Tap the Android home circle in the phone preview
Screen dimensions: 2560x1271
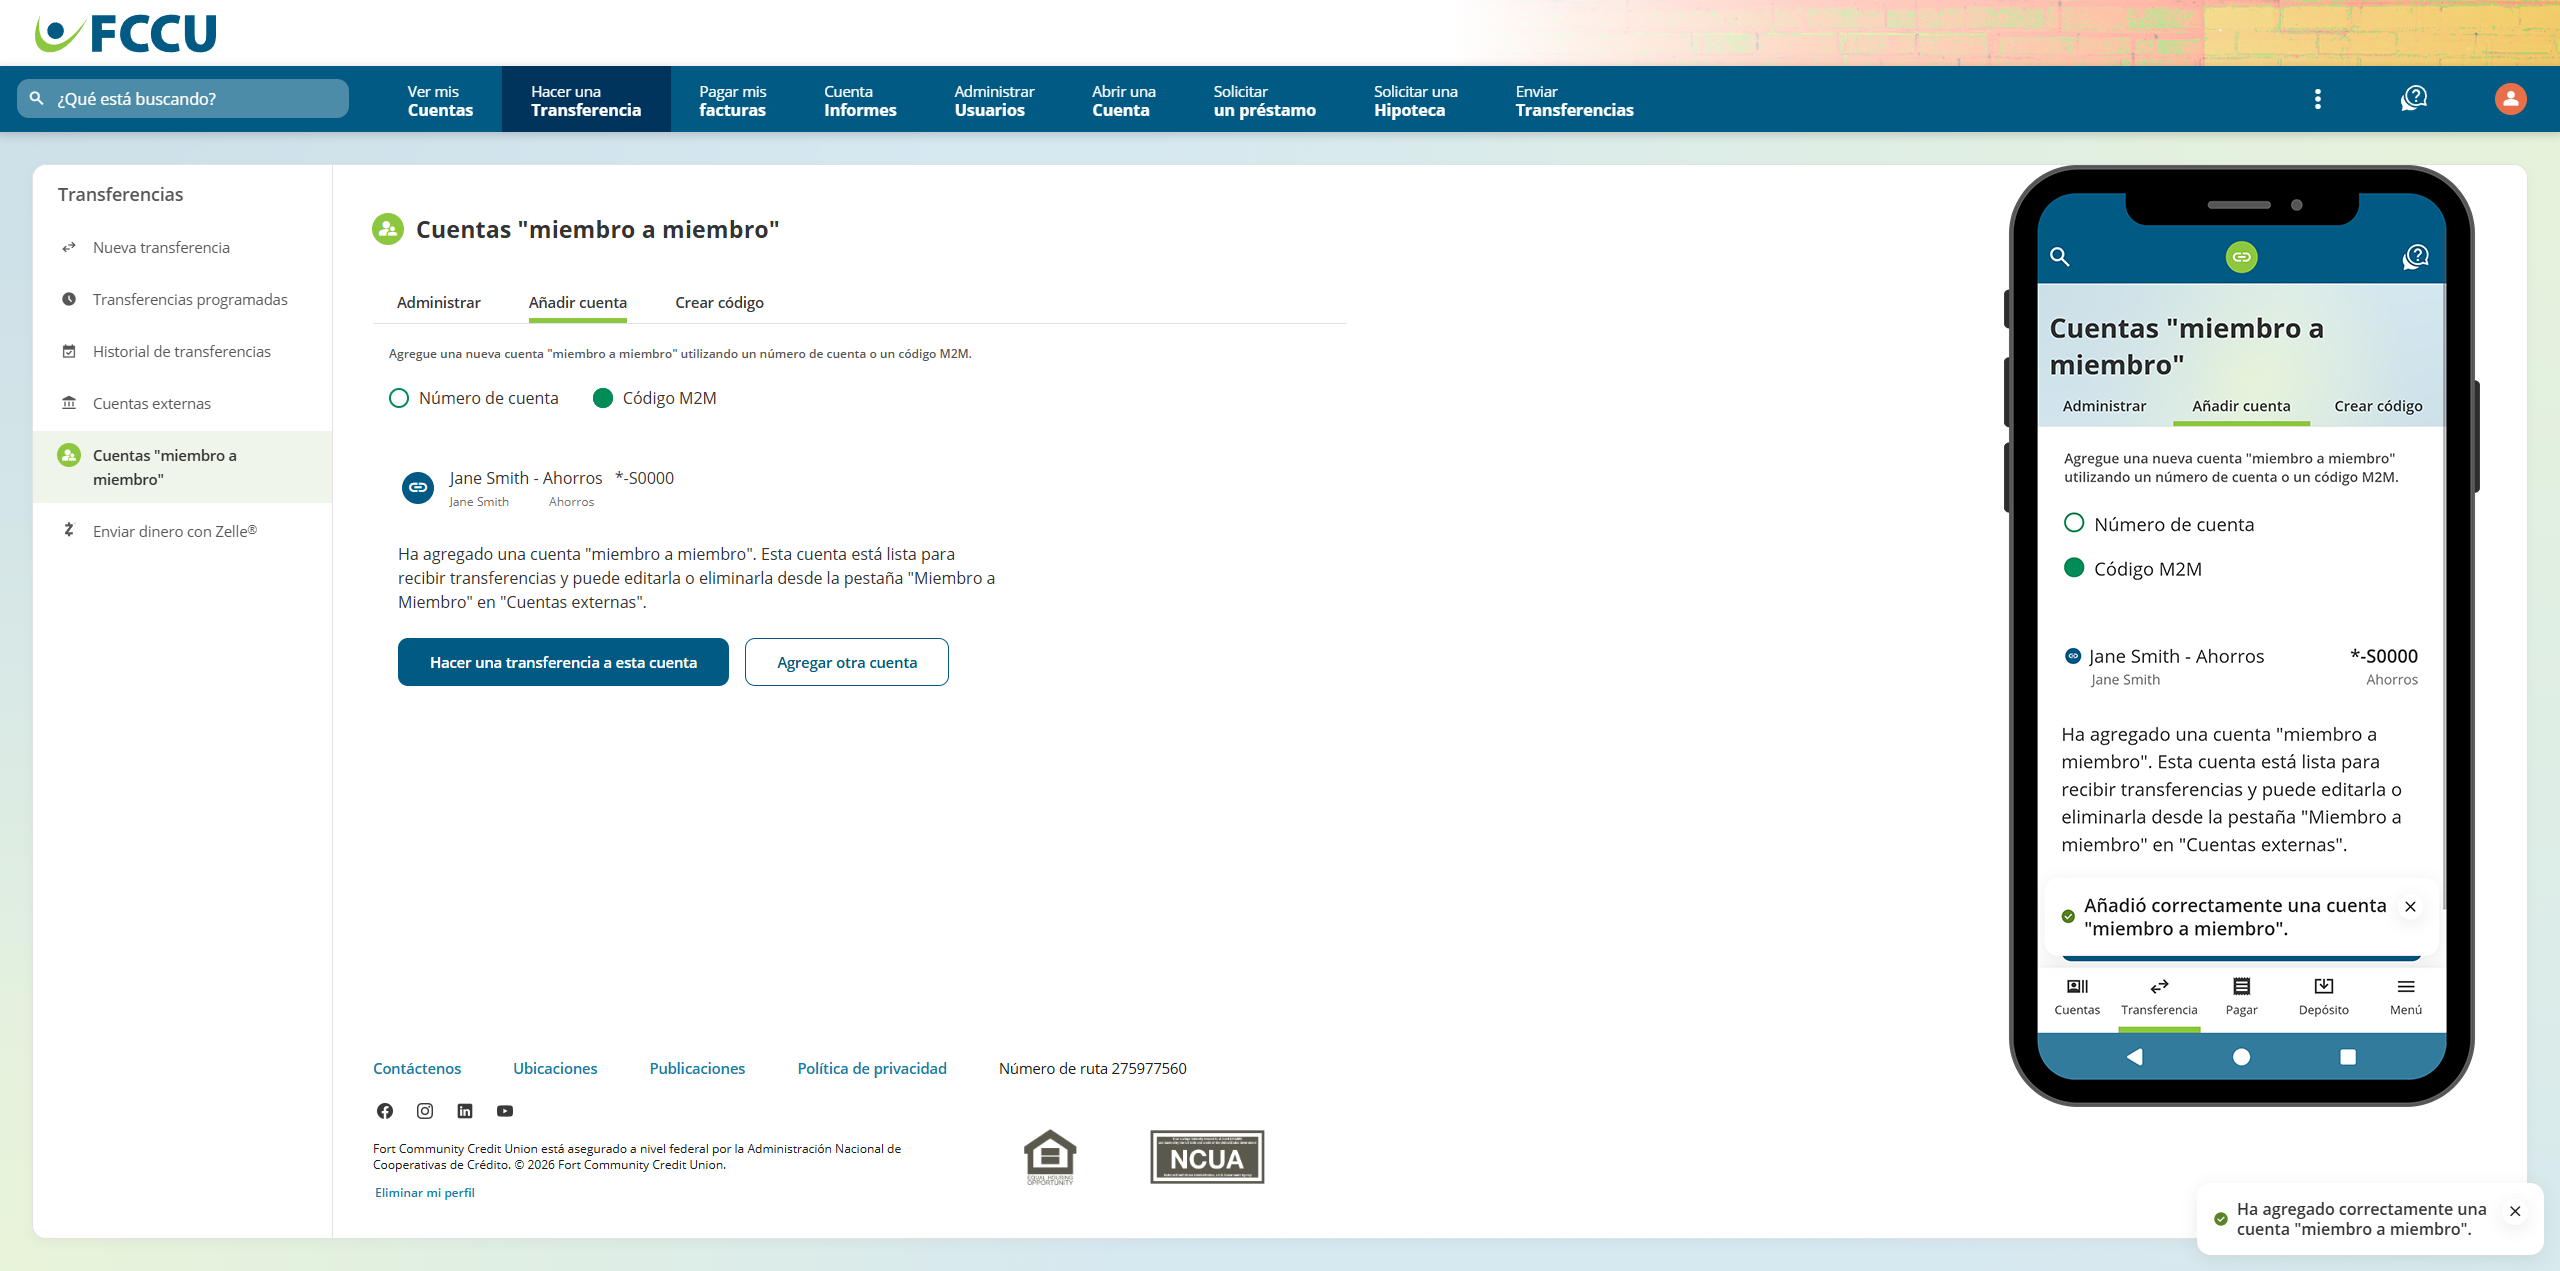coord(2241,1057)
